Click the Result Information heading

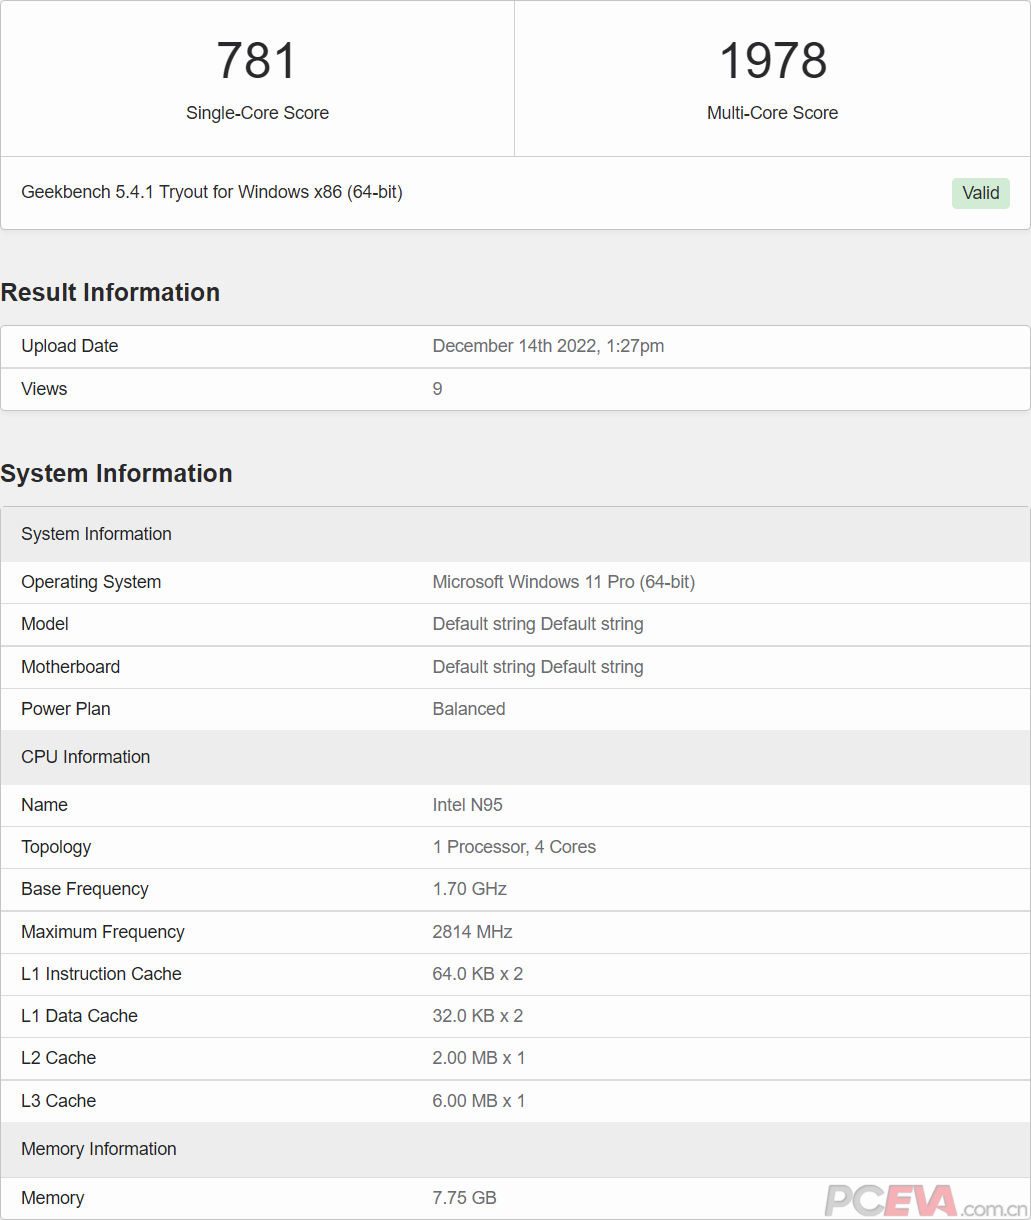click(110, 292)
